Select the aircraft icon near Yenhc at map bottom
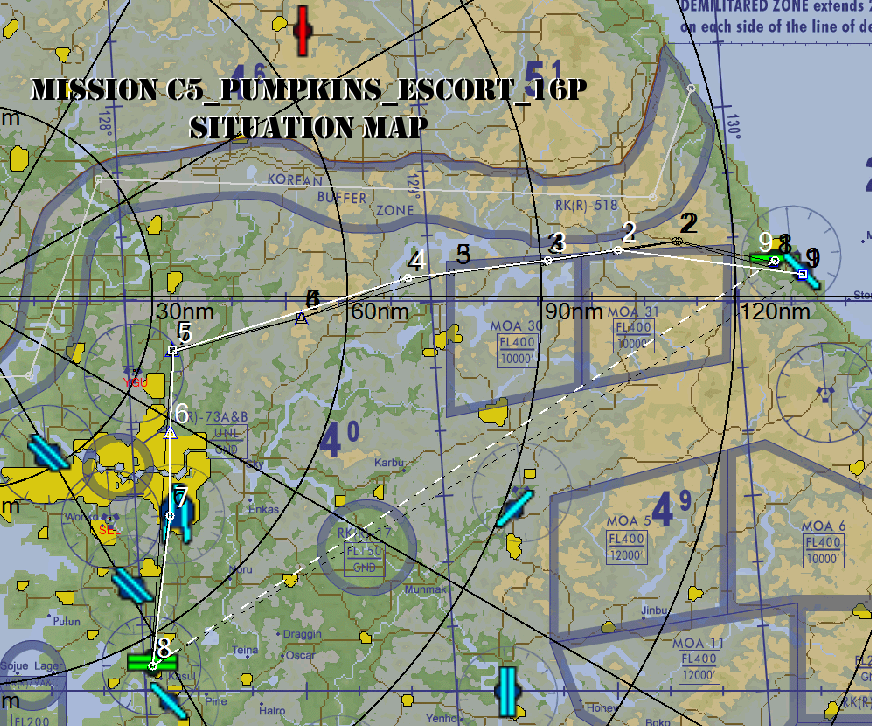Image resolution: width=872 pixels, height=726 pixels. point(506,692)
